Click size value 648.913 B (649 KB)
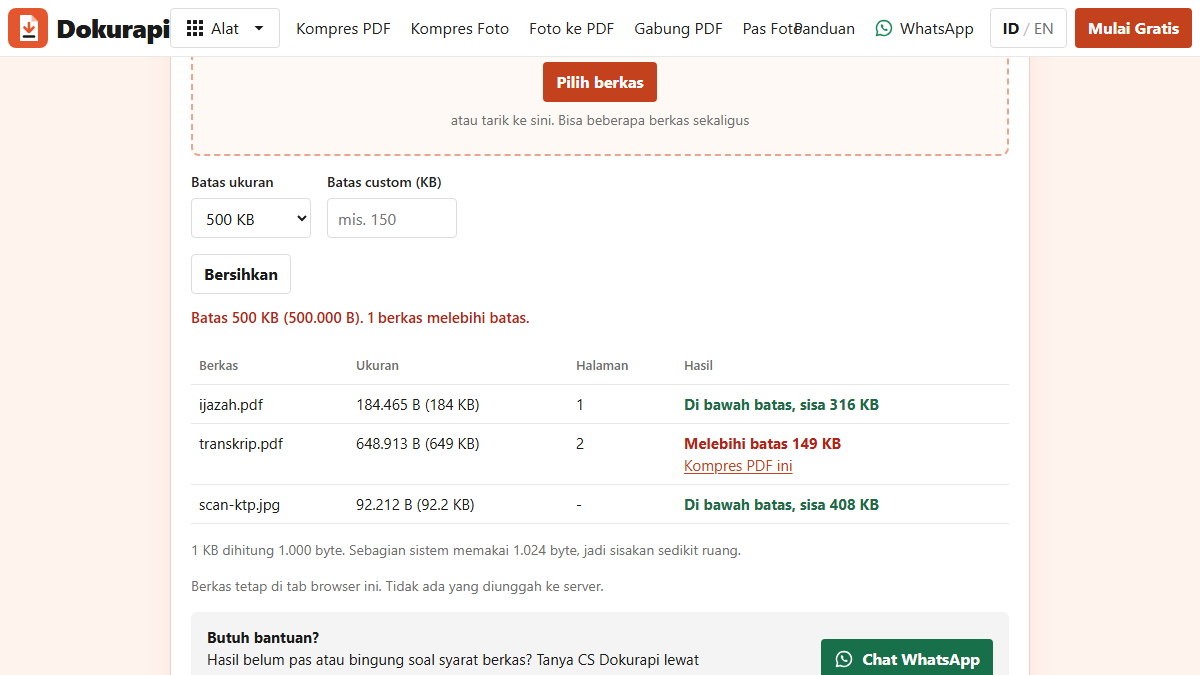The width and height of the screenshot is (1200, 675). pyautogui.click(x=418, y=443)
